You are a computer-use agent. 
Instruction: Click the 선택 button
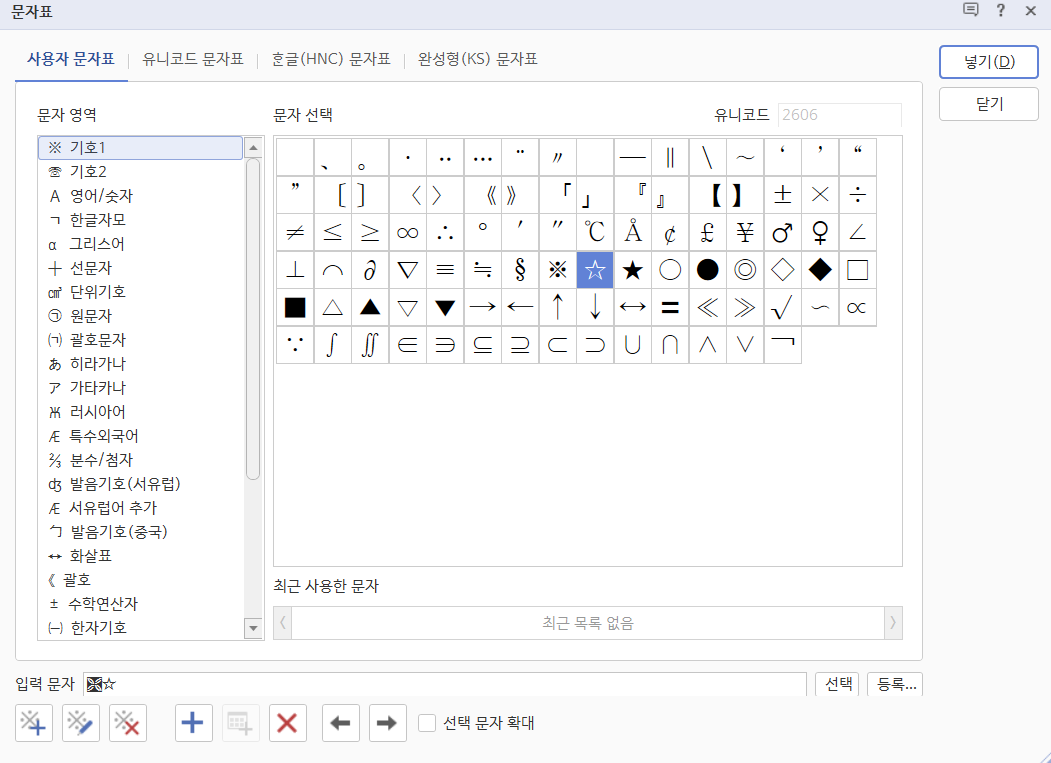(x=838, y=684)
